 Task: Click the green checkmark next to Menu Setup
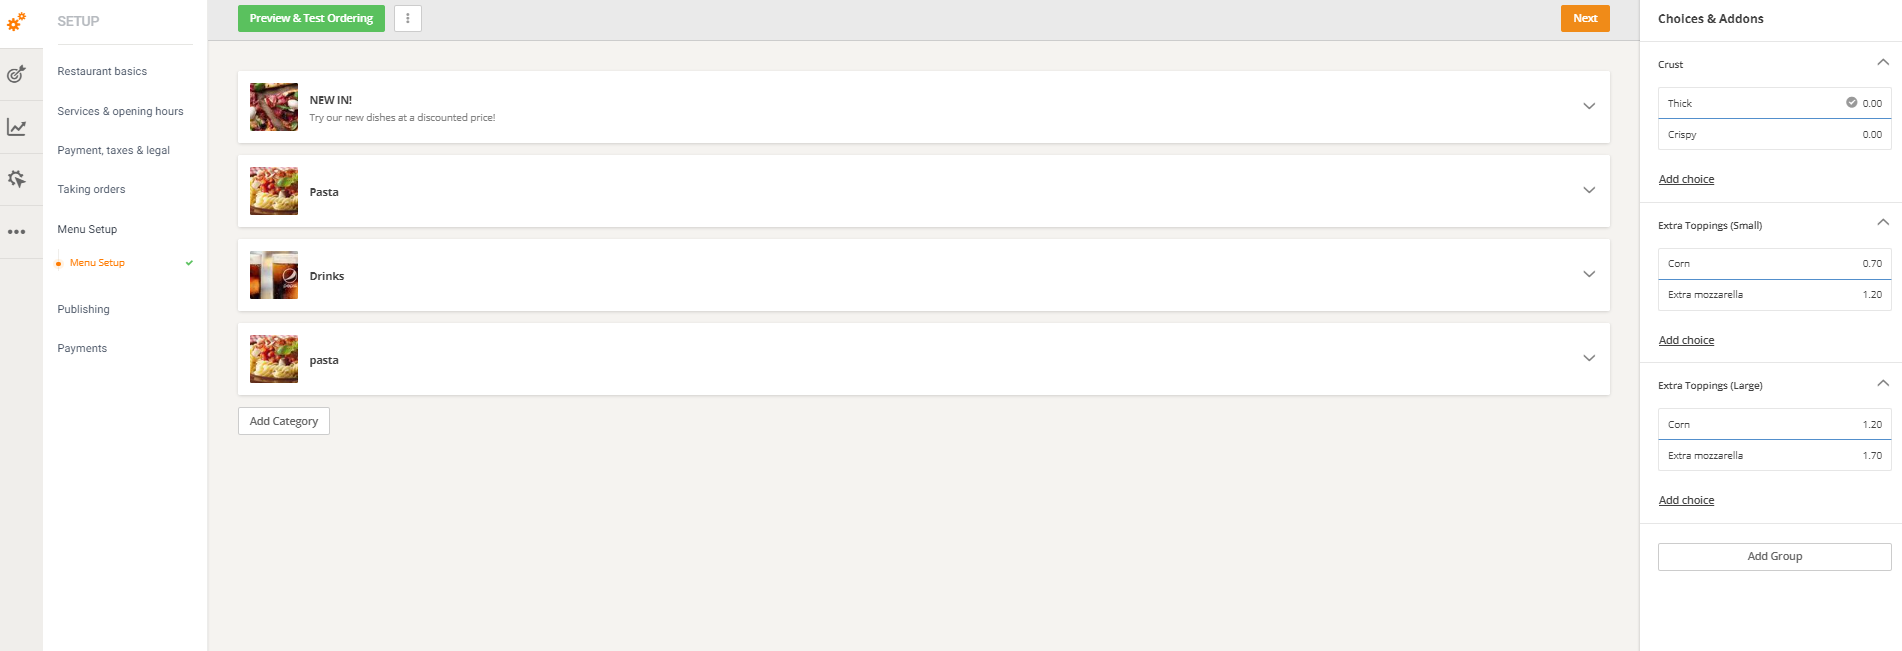189,263
